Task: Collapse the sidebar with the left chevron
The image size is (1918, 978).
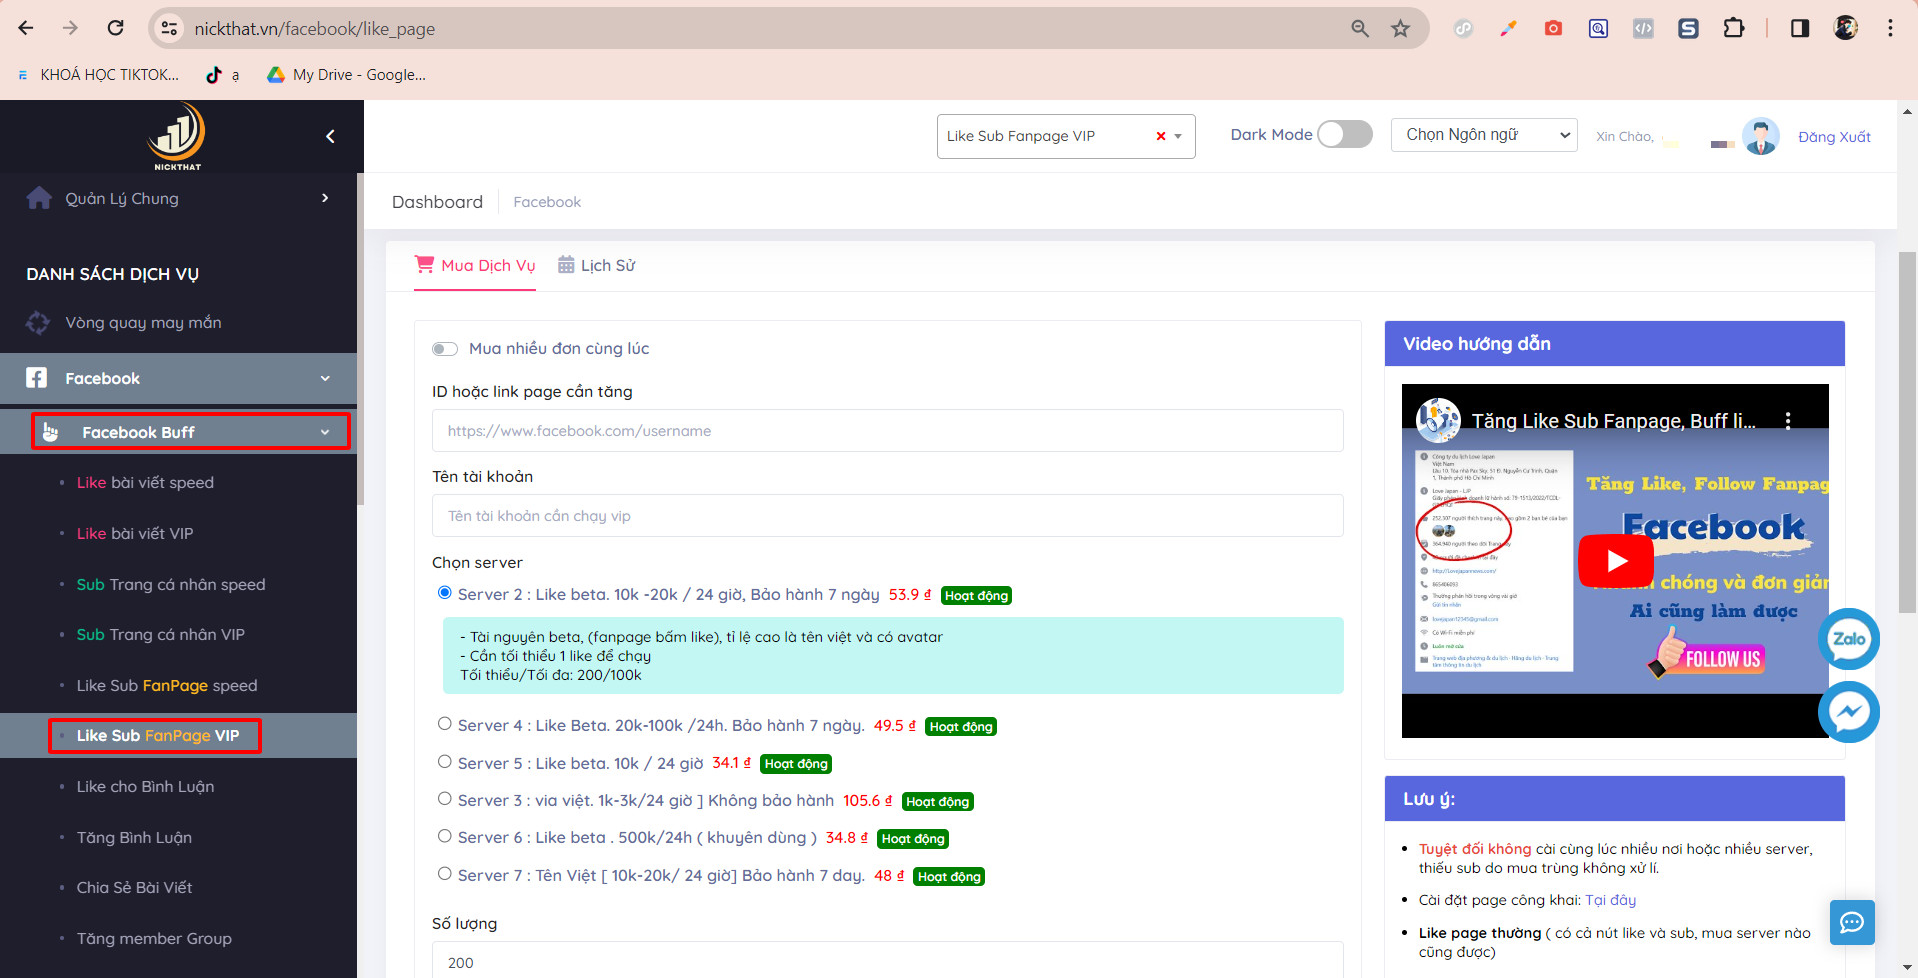Action: point(330,137)
